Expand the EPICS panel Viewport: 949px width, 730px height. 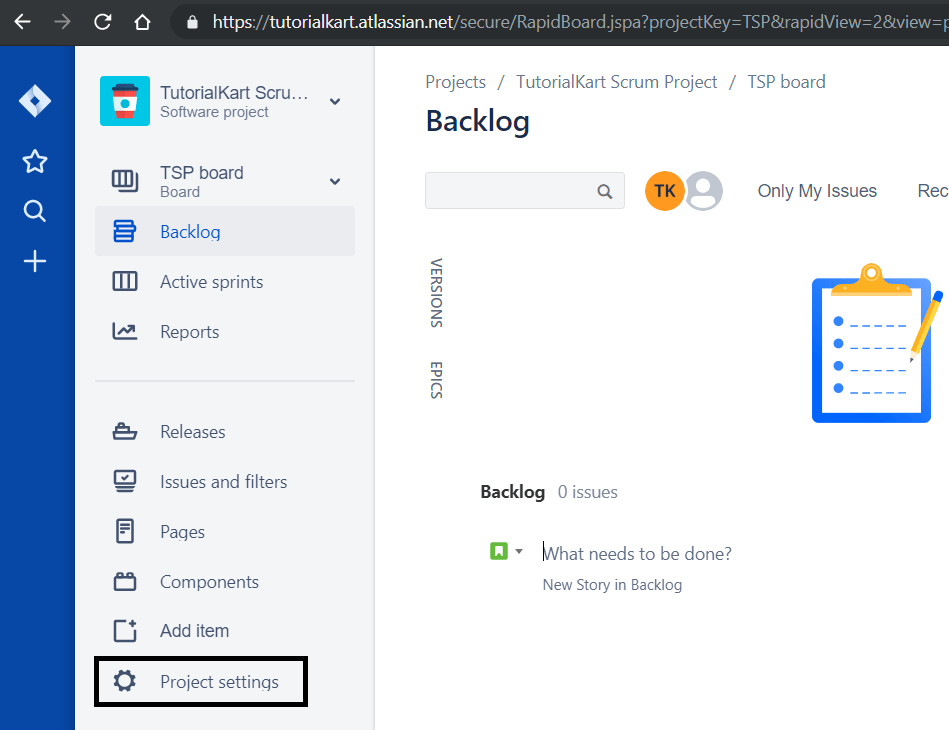tap(434, 381)
